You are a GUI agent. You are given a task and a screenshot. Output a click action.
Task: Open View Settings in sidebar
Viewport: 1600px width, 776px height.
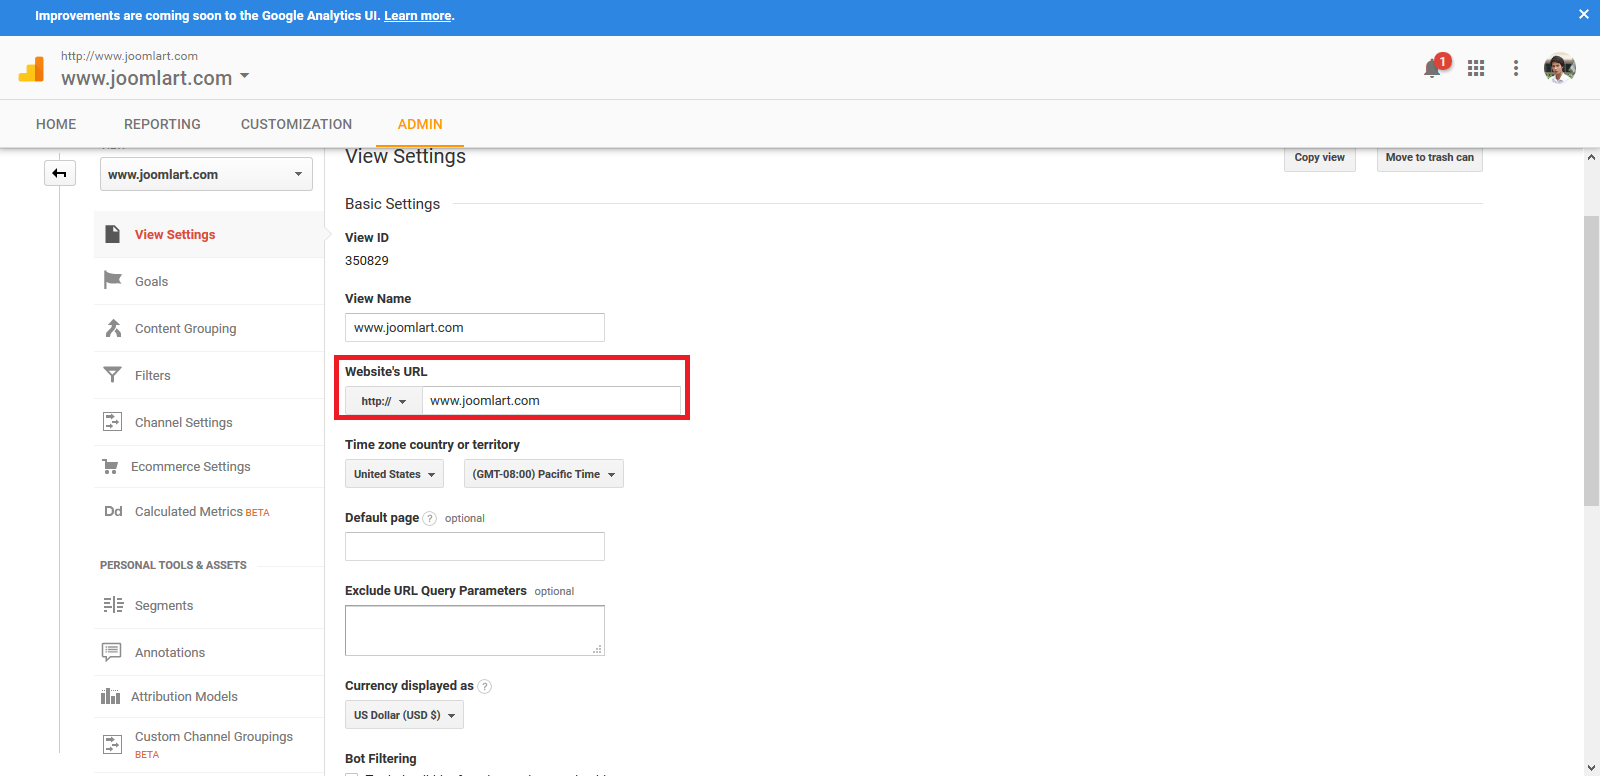click(175, 234)
